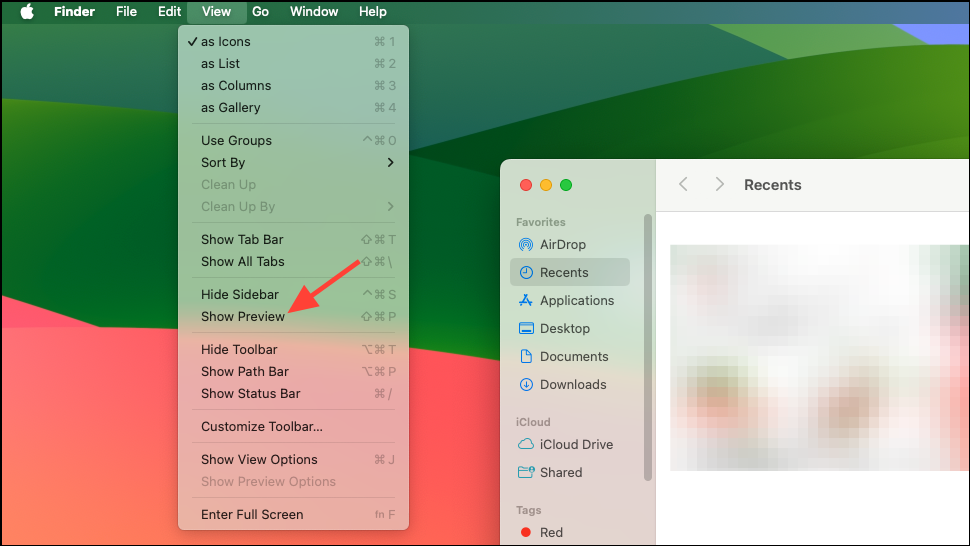Click the Tags section heading
The height and width of the screenshot is (546, 970).
click(528, 510)
